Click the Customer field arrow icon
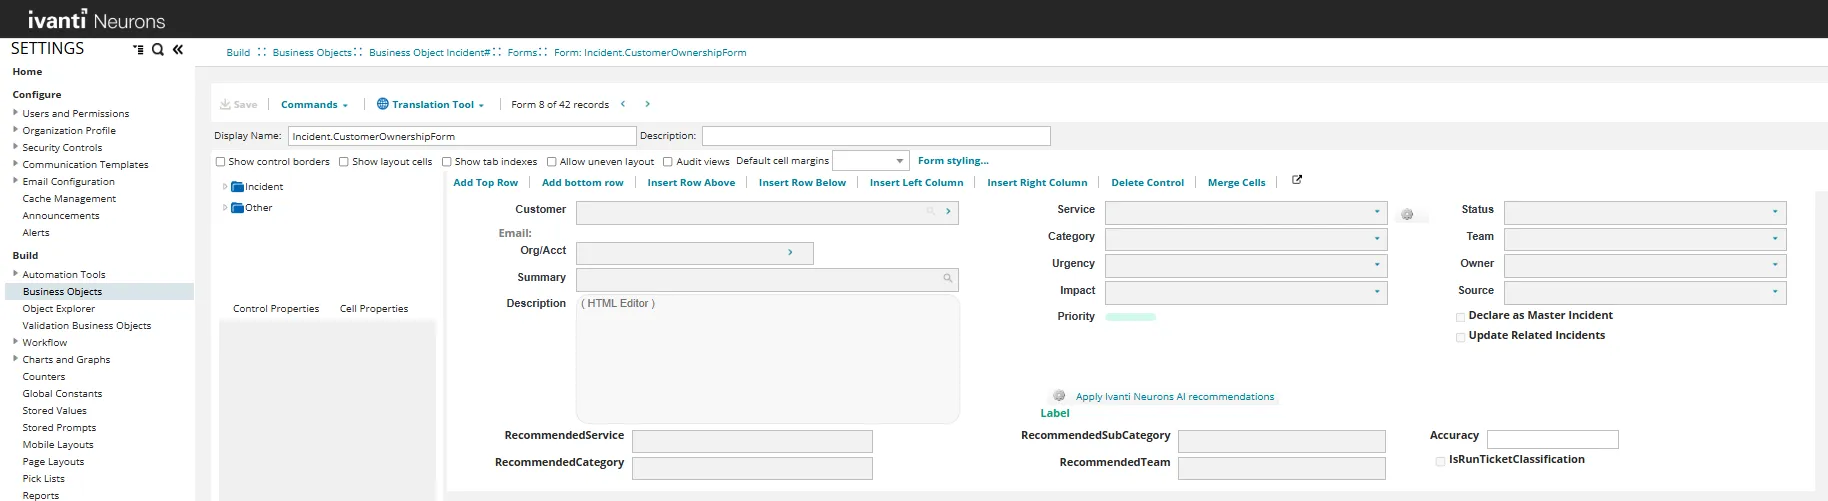Screen dimensions: 1828x501 pos(948,211)
